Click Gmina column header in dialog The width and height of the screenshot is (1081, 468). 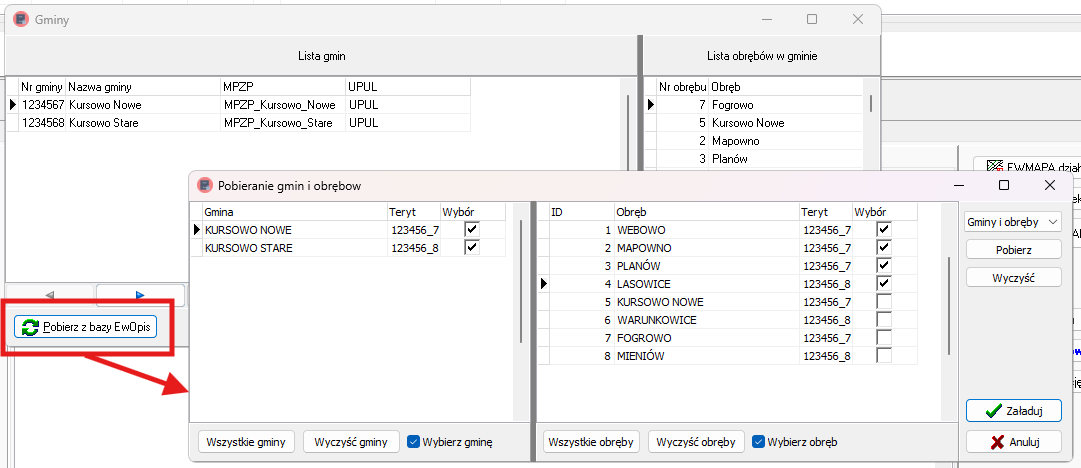(x=294, y=212)
